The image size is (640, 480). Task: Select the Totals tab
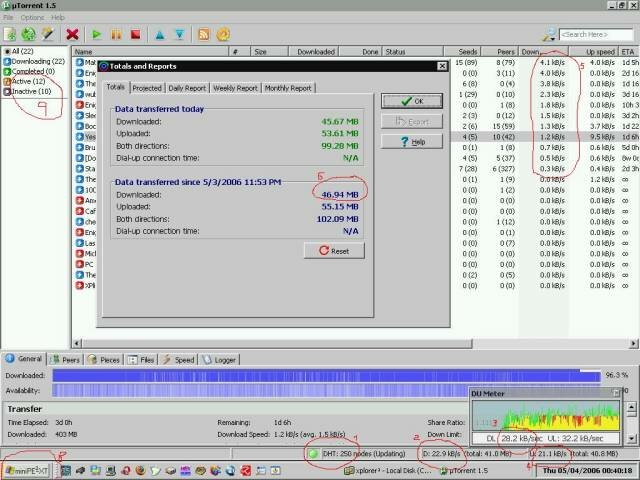click(x=116, y=87)
